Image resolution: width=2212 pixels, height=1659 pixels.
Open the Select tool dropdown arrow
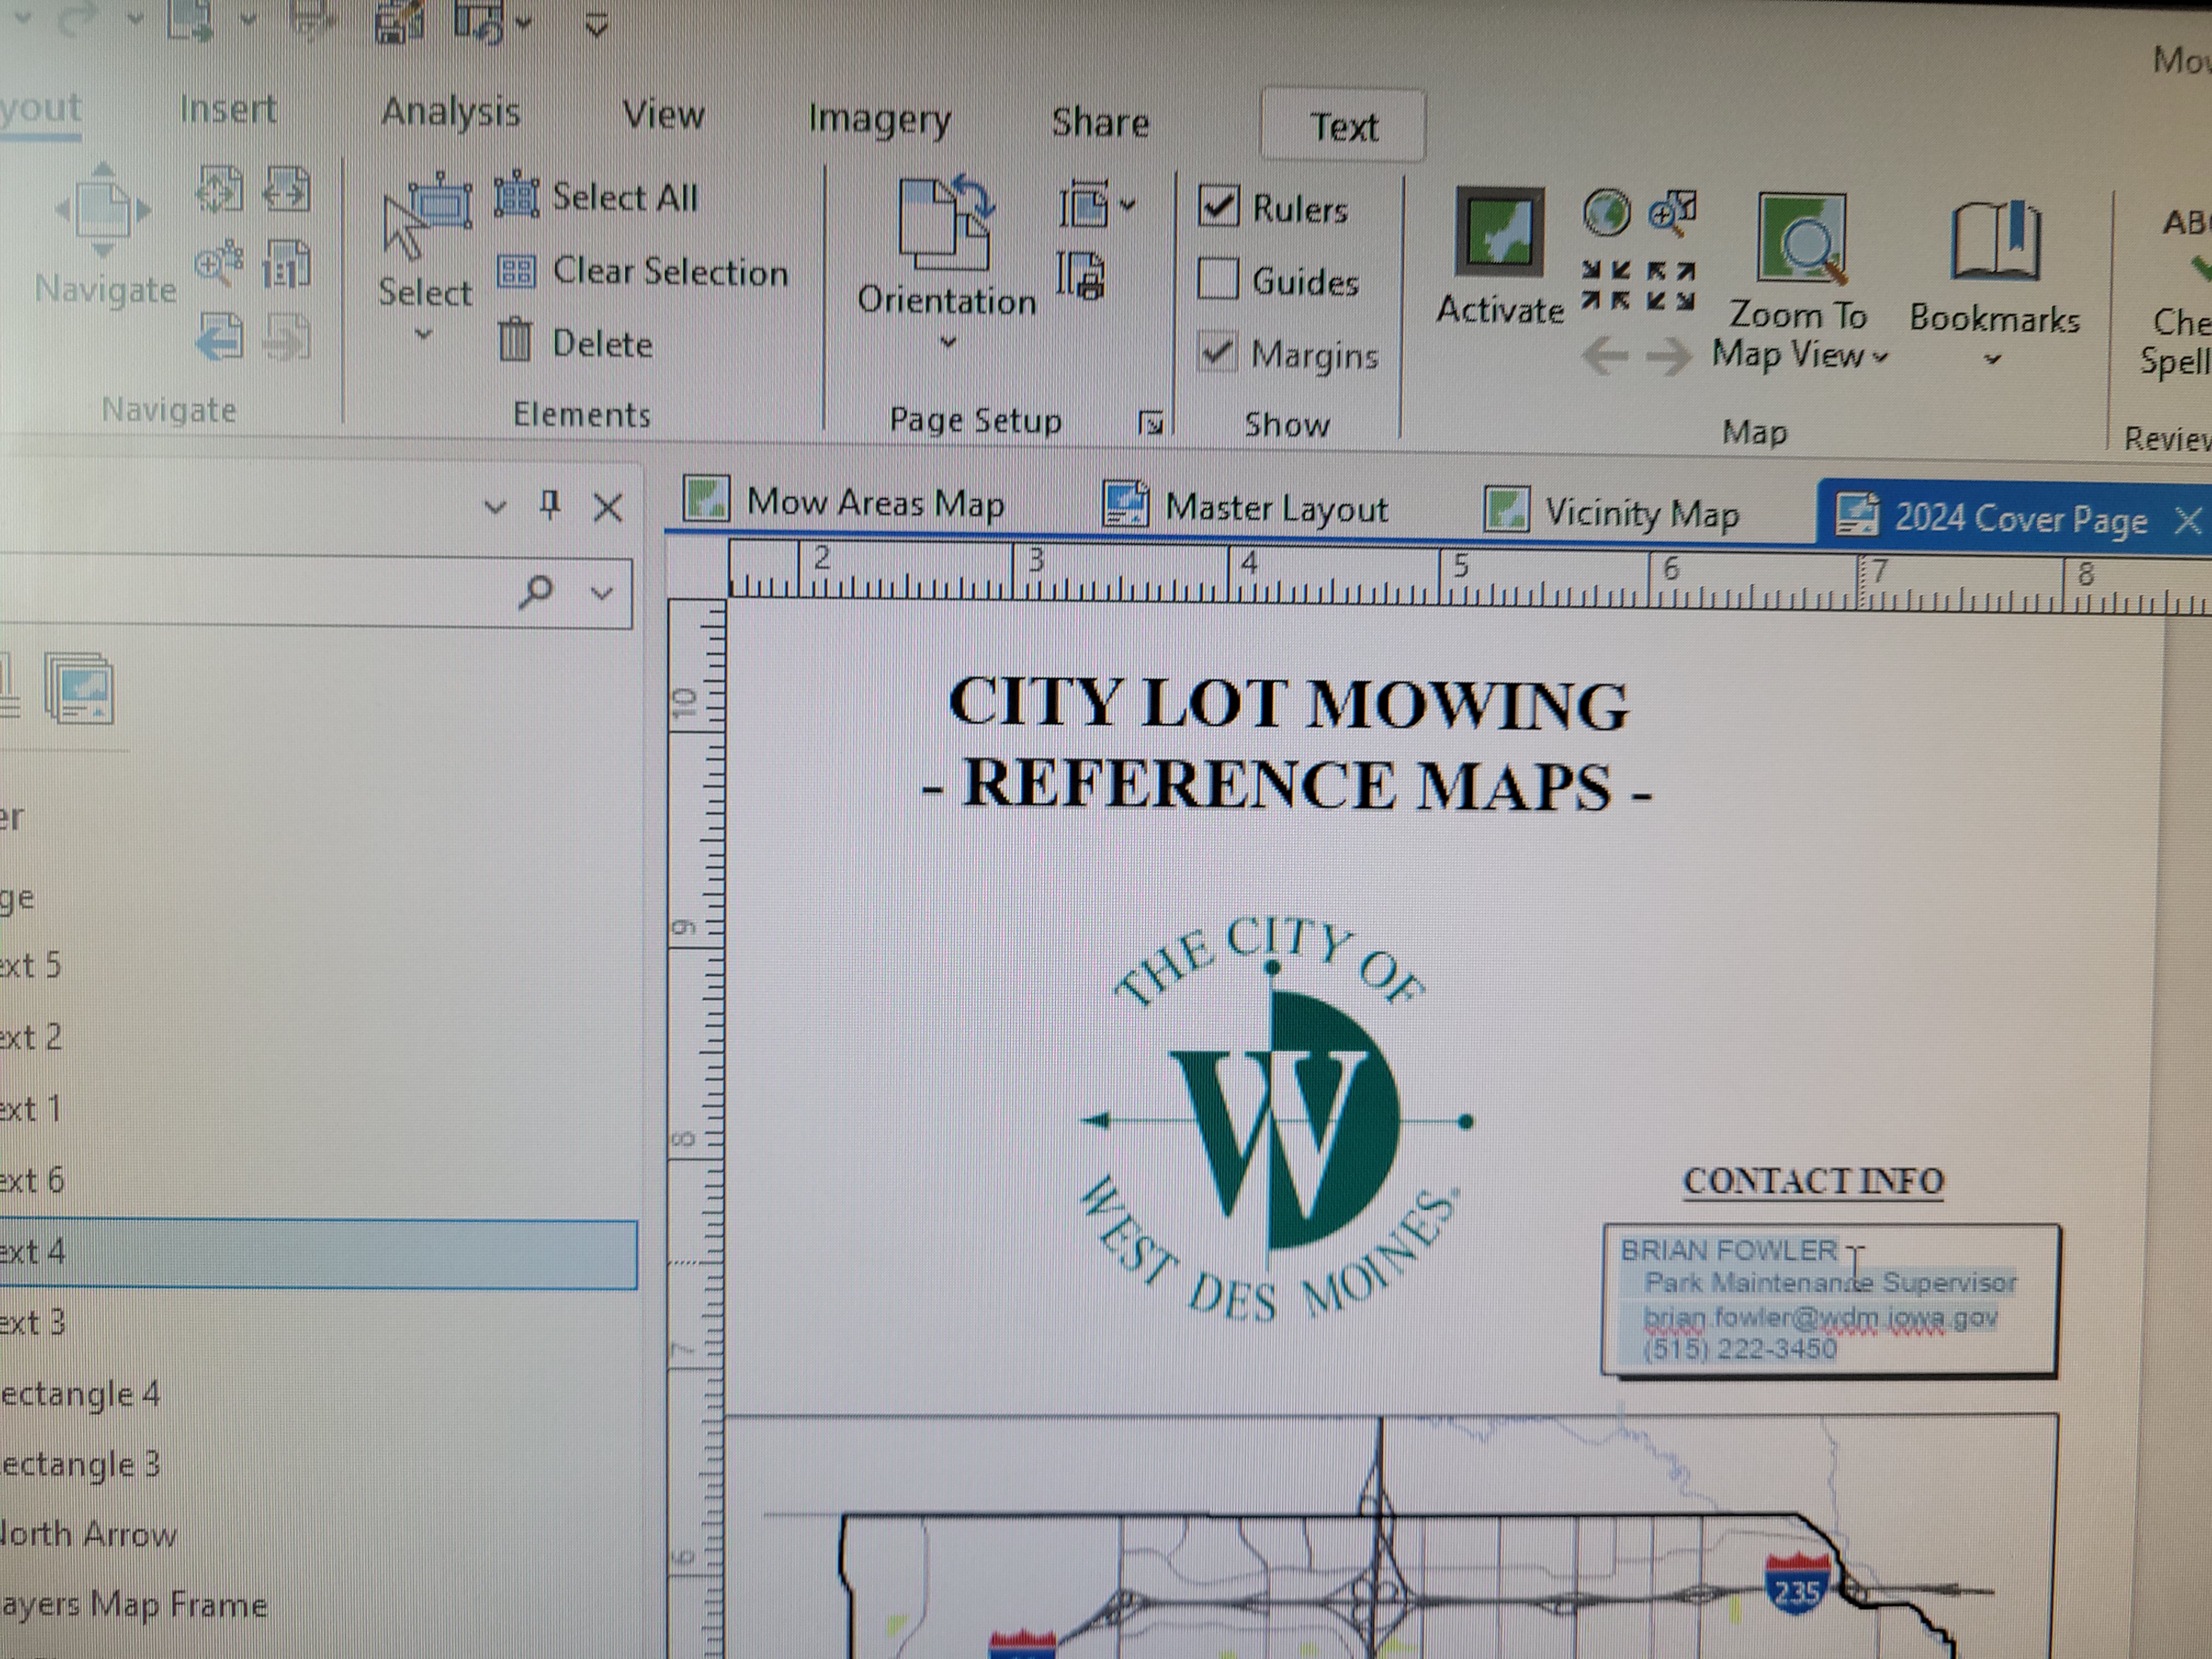[x=424, y=335]
